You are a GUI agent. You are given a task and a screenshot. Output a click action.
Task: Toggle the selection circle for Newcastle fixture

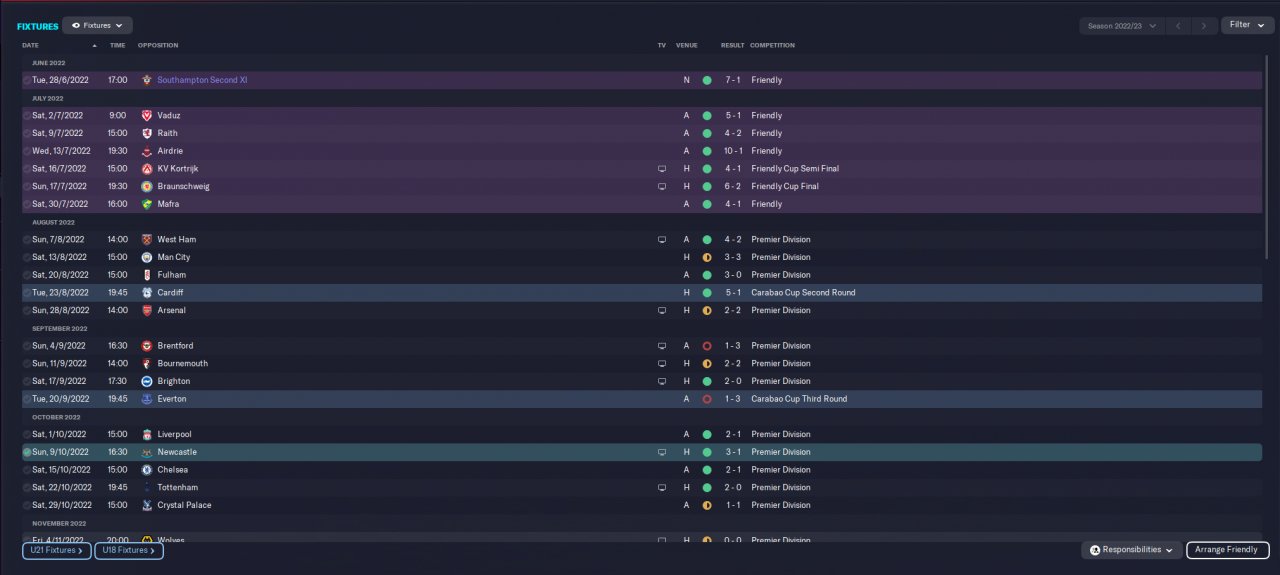tap(27, 452)
